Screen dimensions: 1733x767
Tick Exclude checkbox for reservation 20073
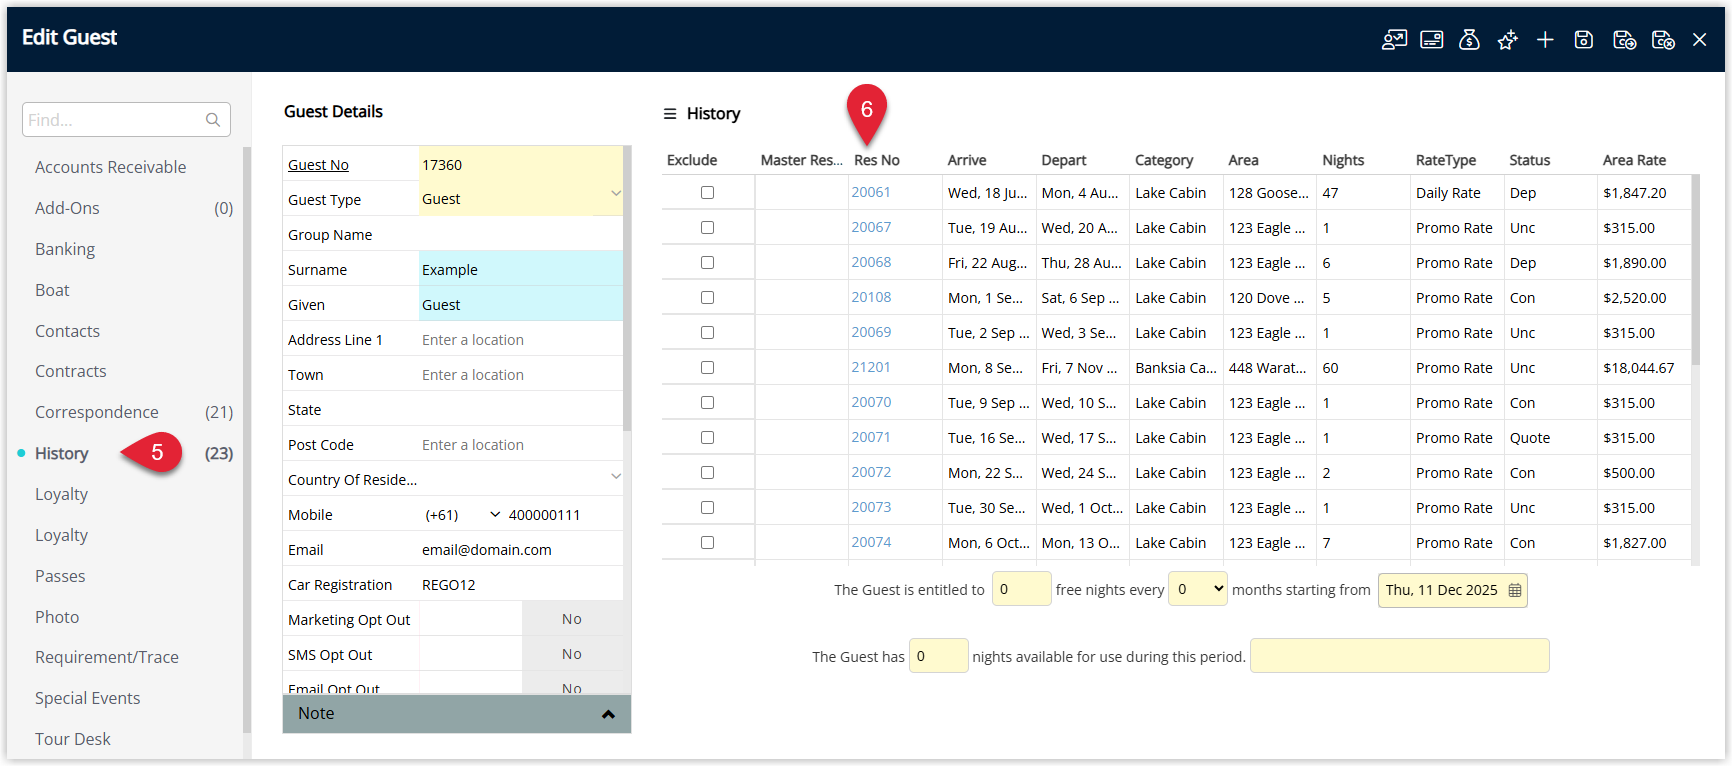[708, 507]
